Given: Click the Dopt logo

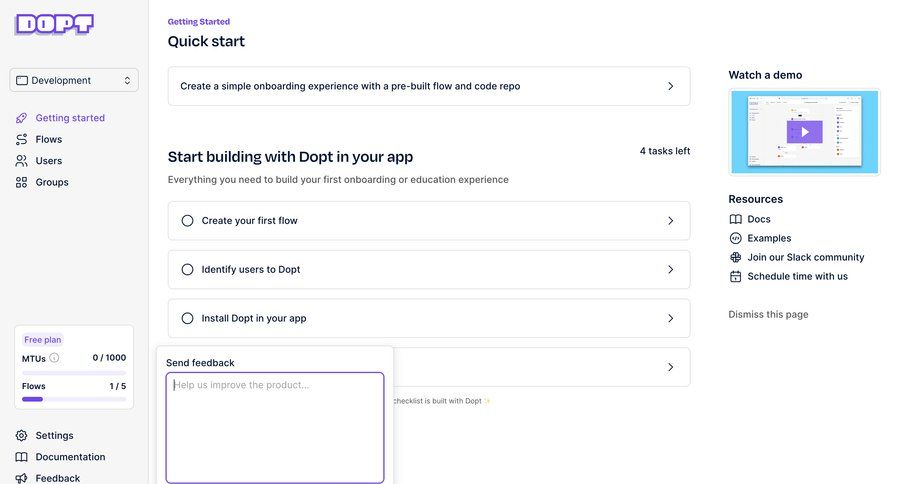Looking at the screenshot, I should 55,24.
